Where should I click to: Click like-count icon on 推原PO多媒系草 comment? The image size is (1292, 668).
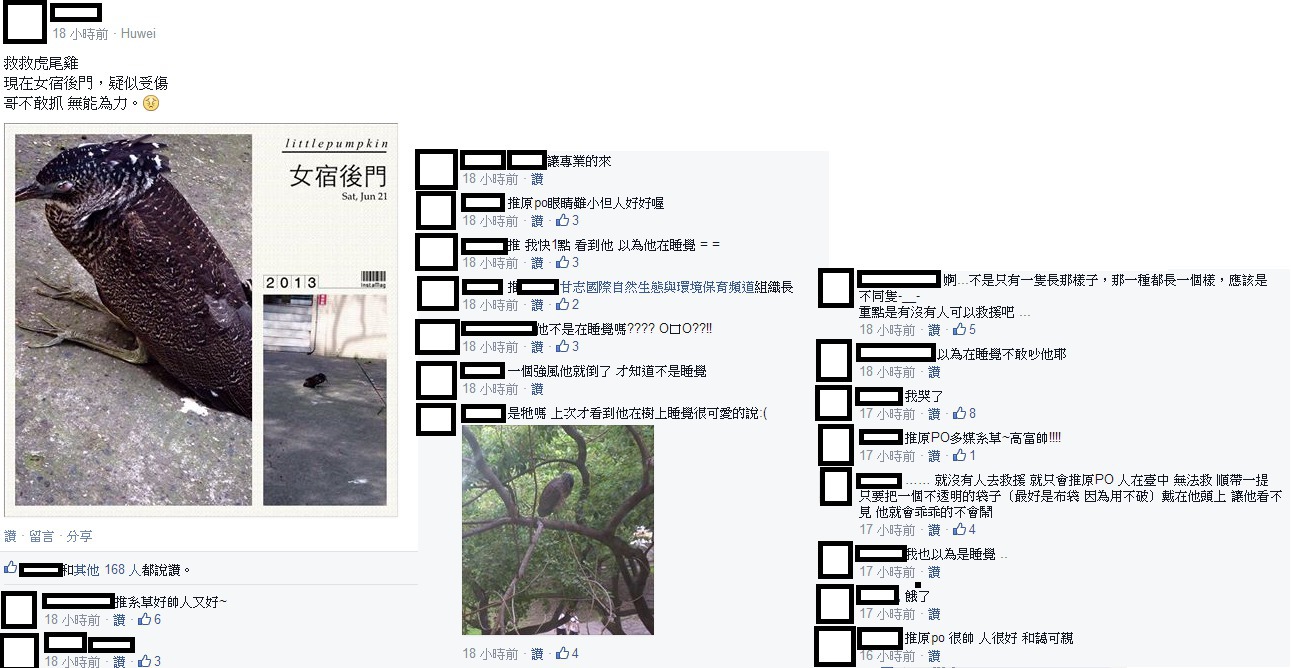pyautogui.click(x=960, y=455)
